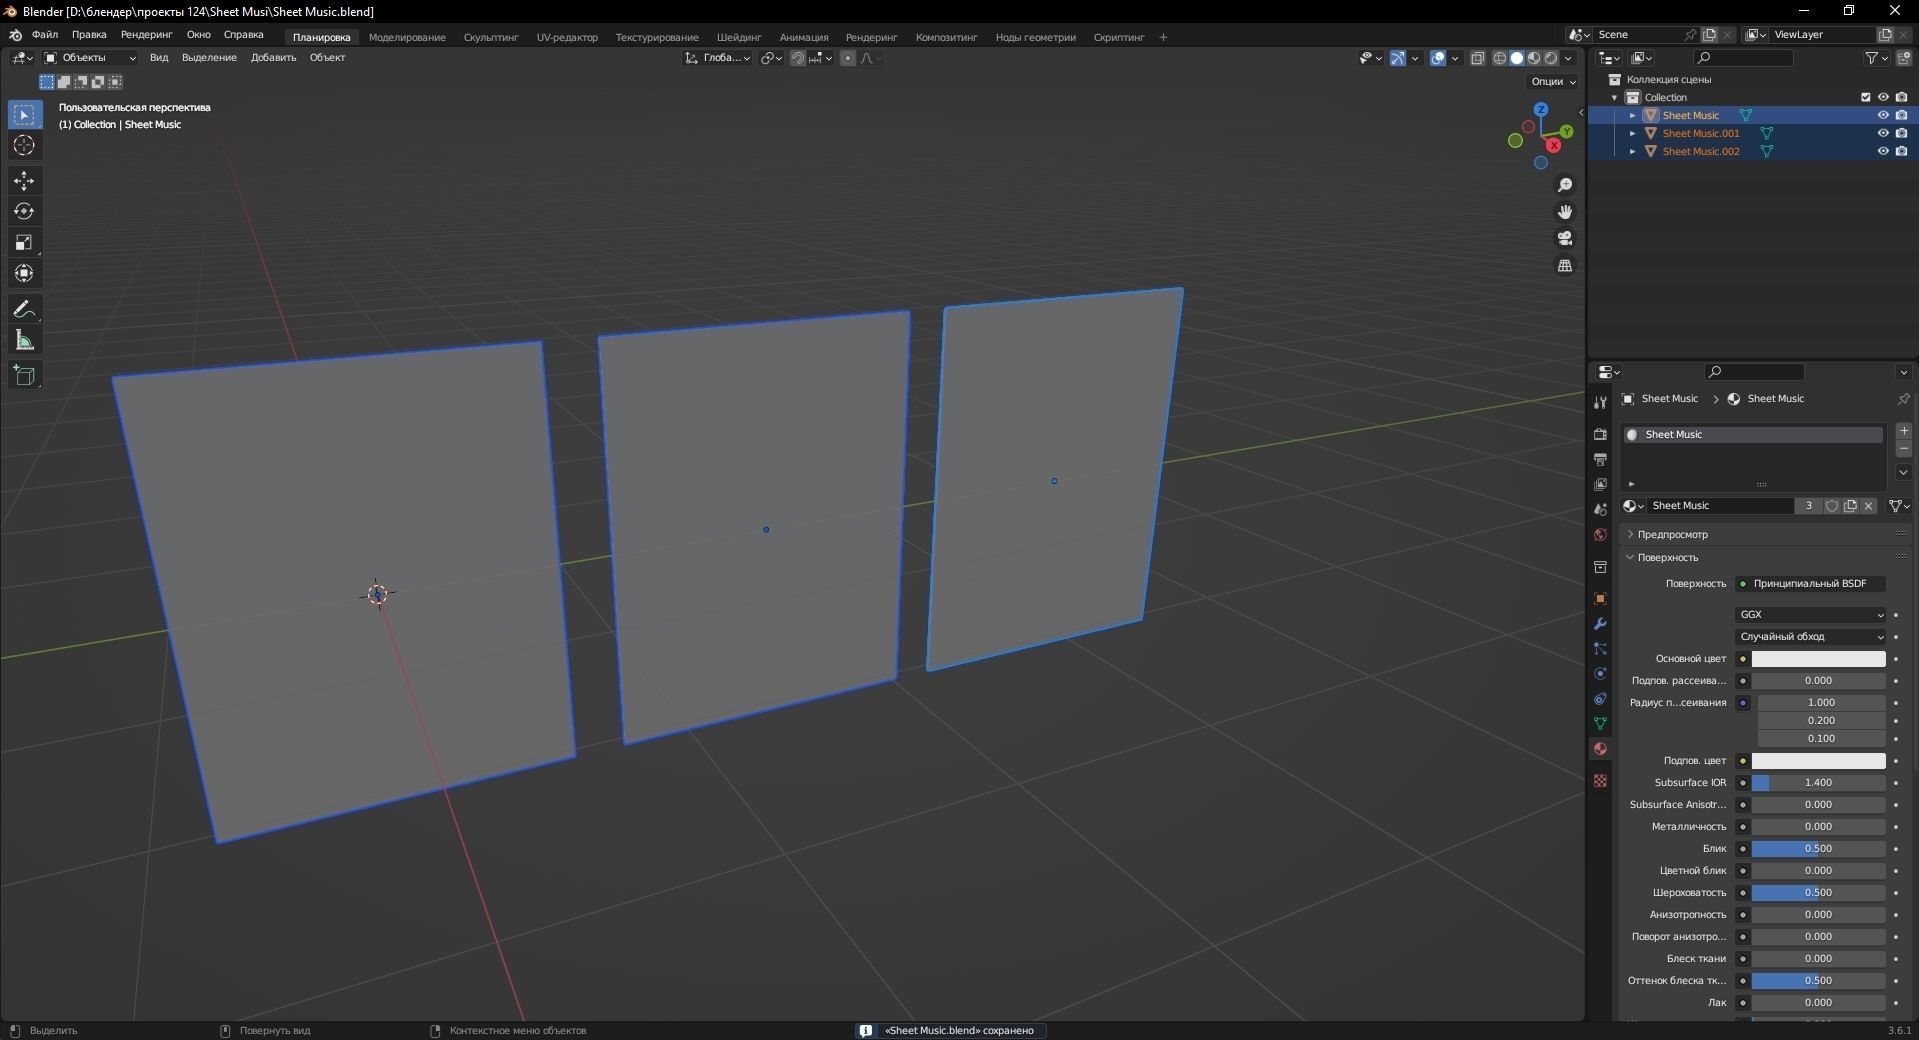1919x1040 pixels.
Task: Switch to camera view icon
Action: point(1565,239)
